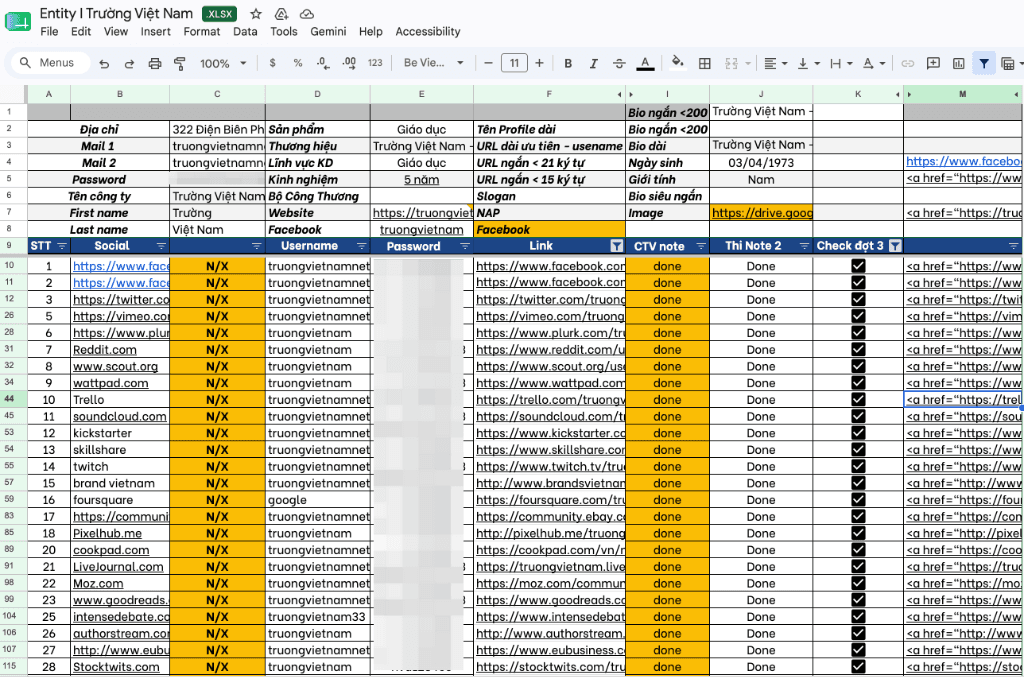Toggle Italic formatting
This screenshot has width=1024, height=677.
click(x=594, y=63)
